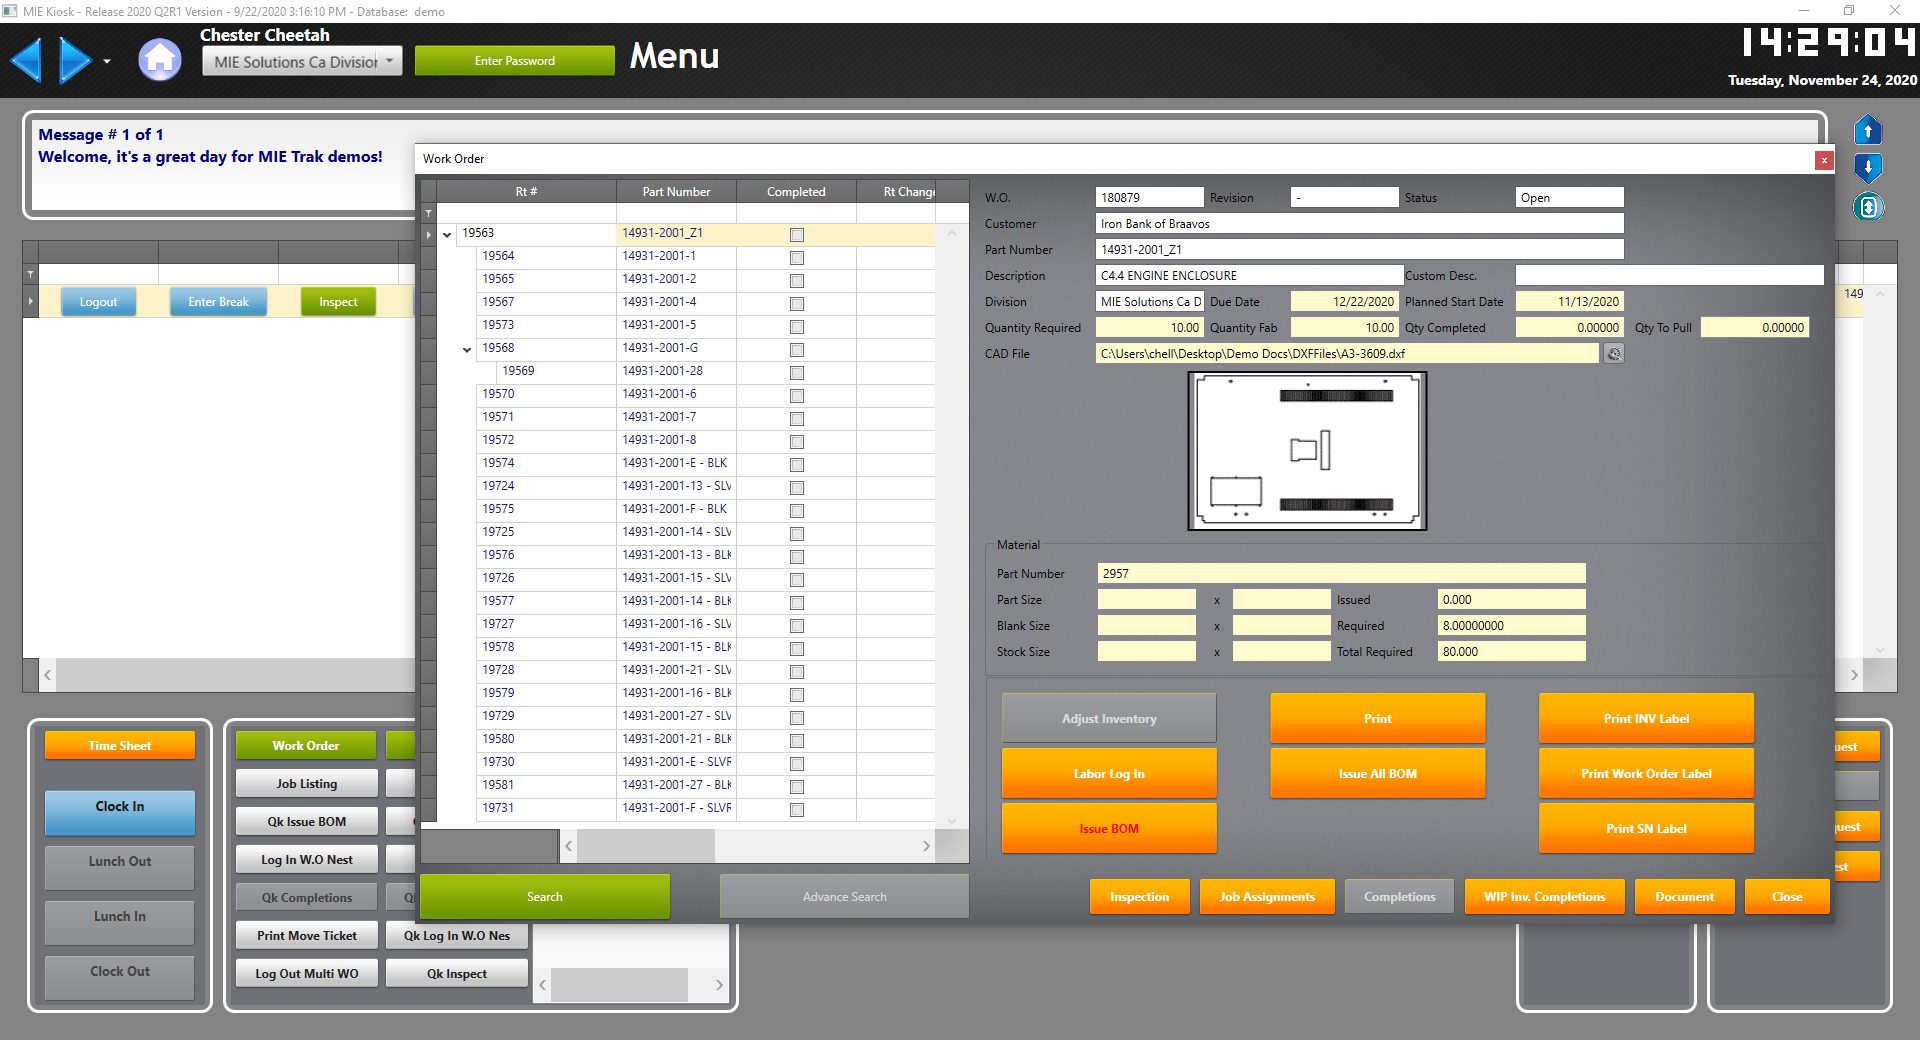The image size is (1920, 1040).
Task: Open the CAD file browser icon beside the path
Action: pos(1612,353)
